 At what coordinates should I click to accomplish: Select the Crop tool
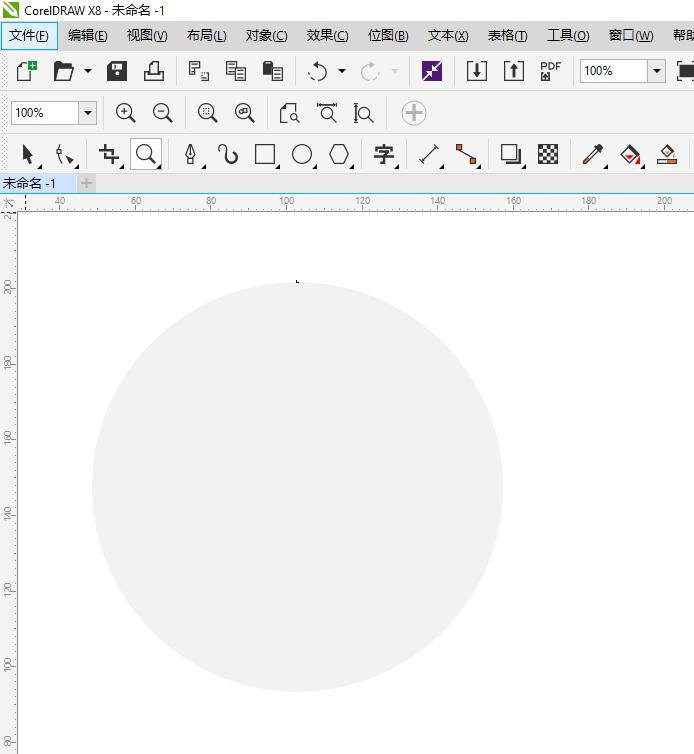(x=109, y=154)
